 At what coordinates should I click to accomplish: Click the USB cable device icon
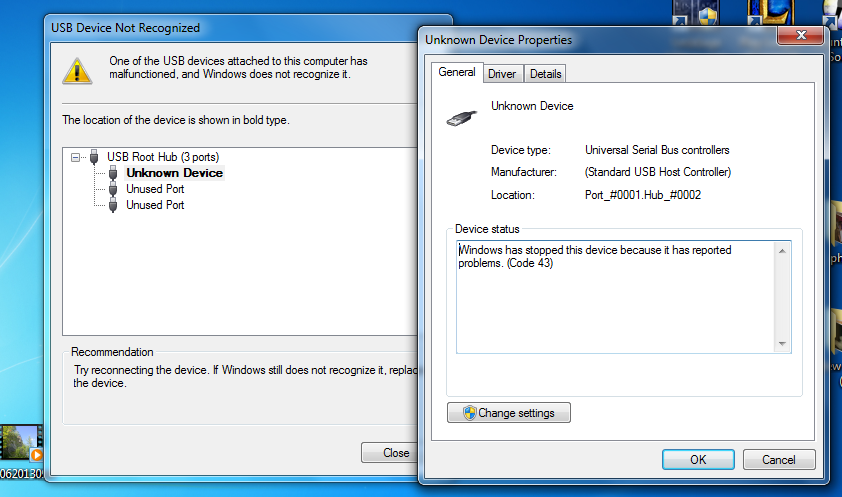pyautogui.click(x=461, y=118)
